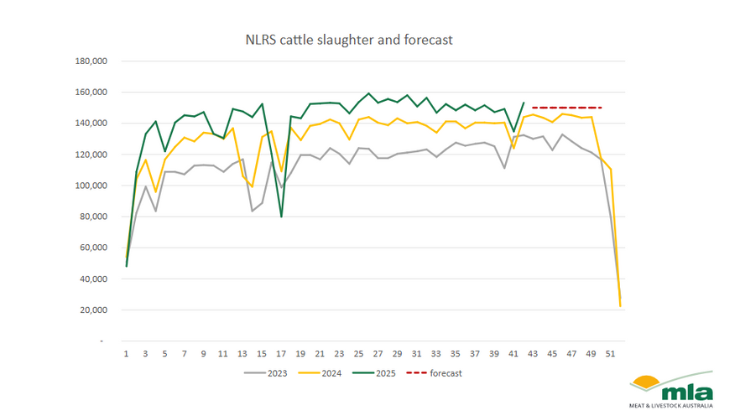Select the 100,000 y-axis label
The image size is (740, 415).
coord(90,186)
